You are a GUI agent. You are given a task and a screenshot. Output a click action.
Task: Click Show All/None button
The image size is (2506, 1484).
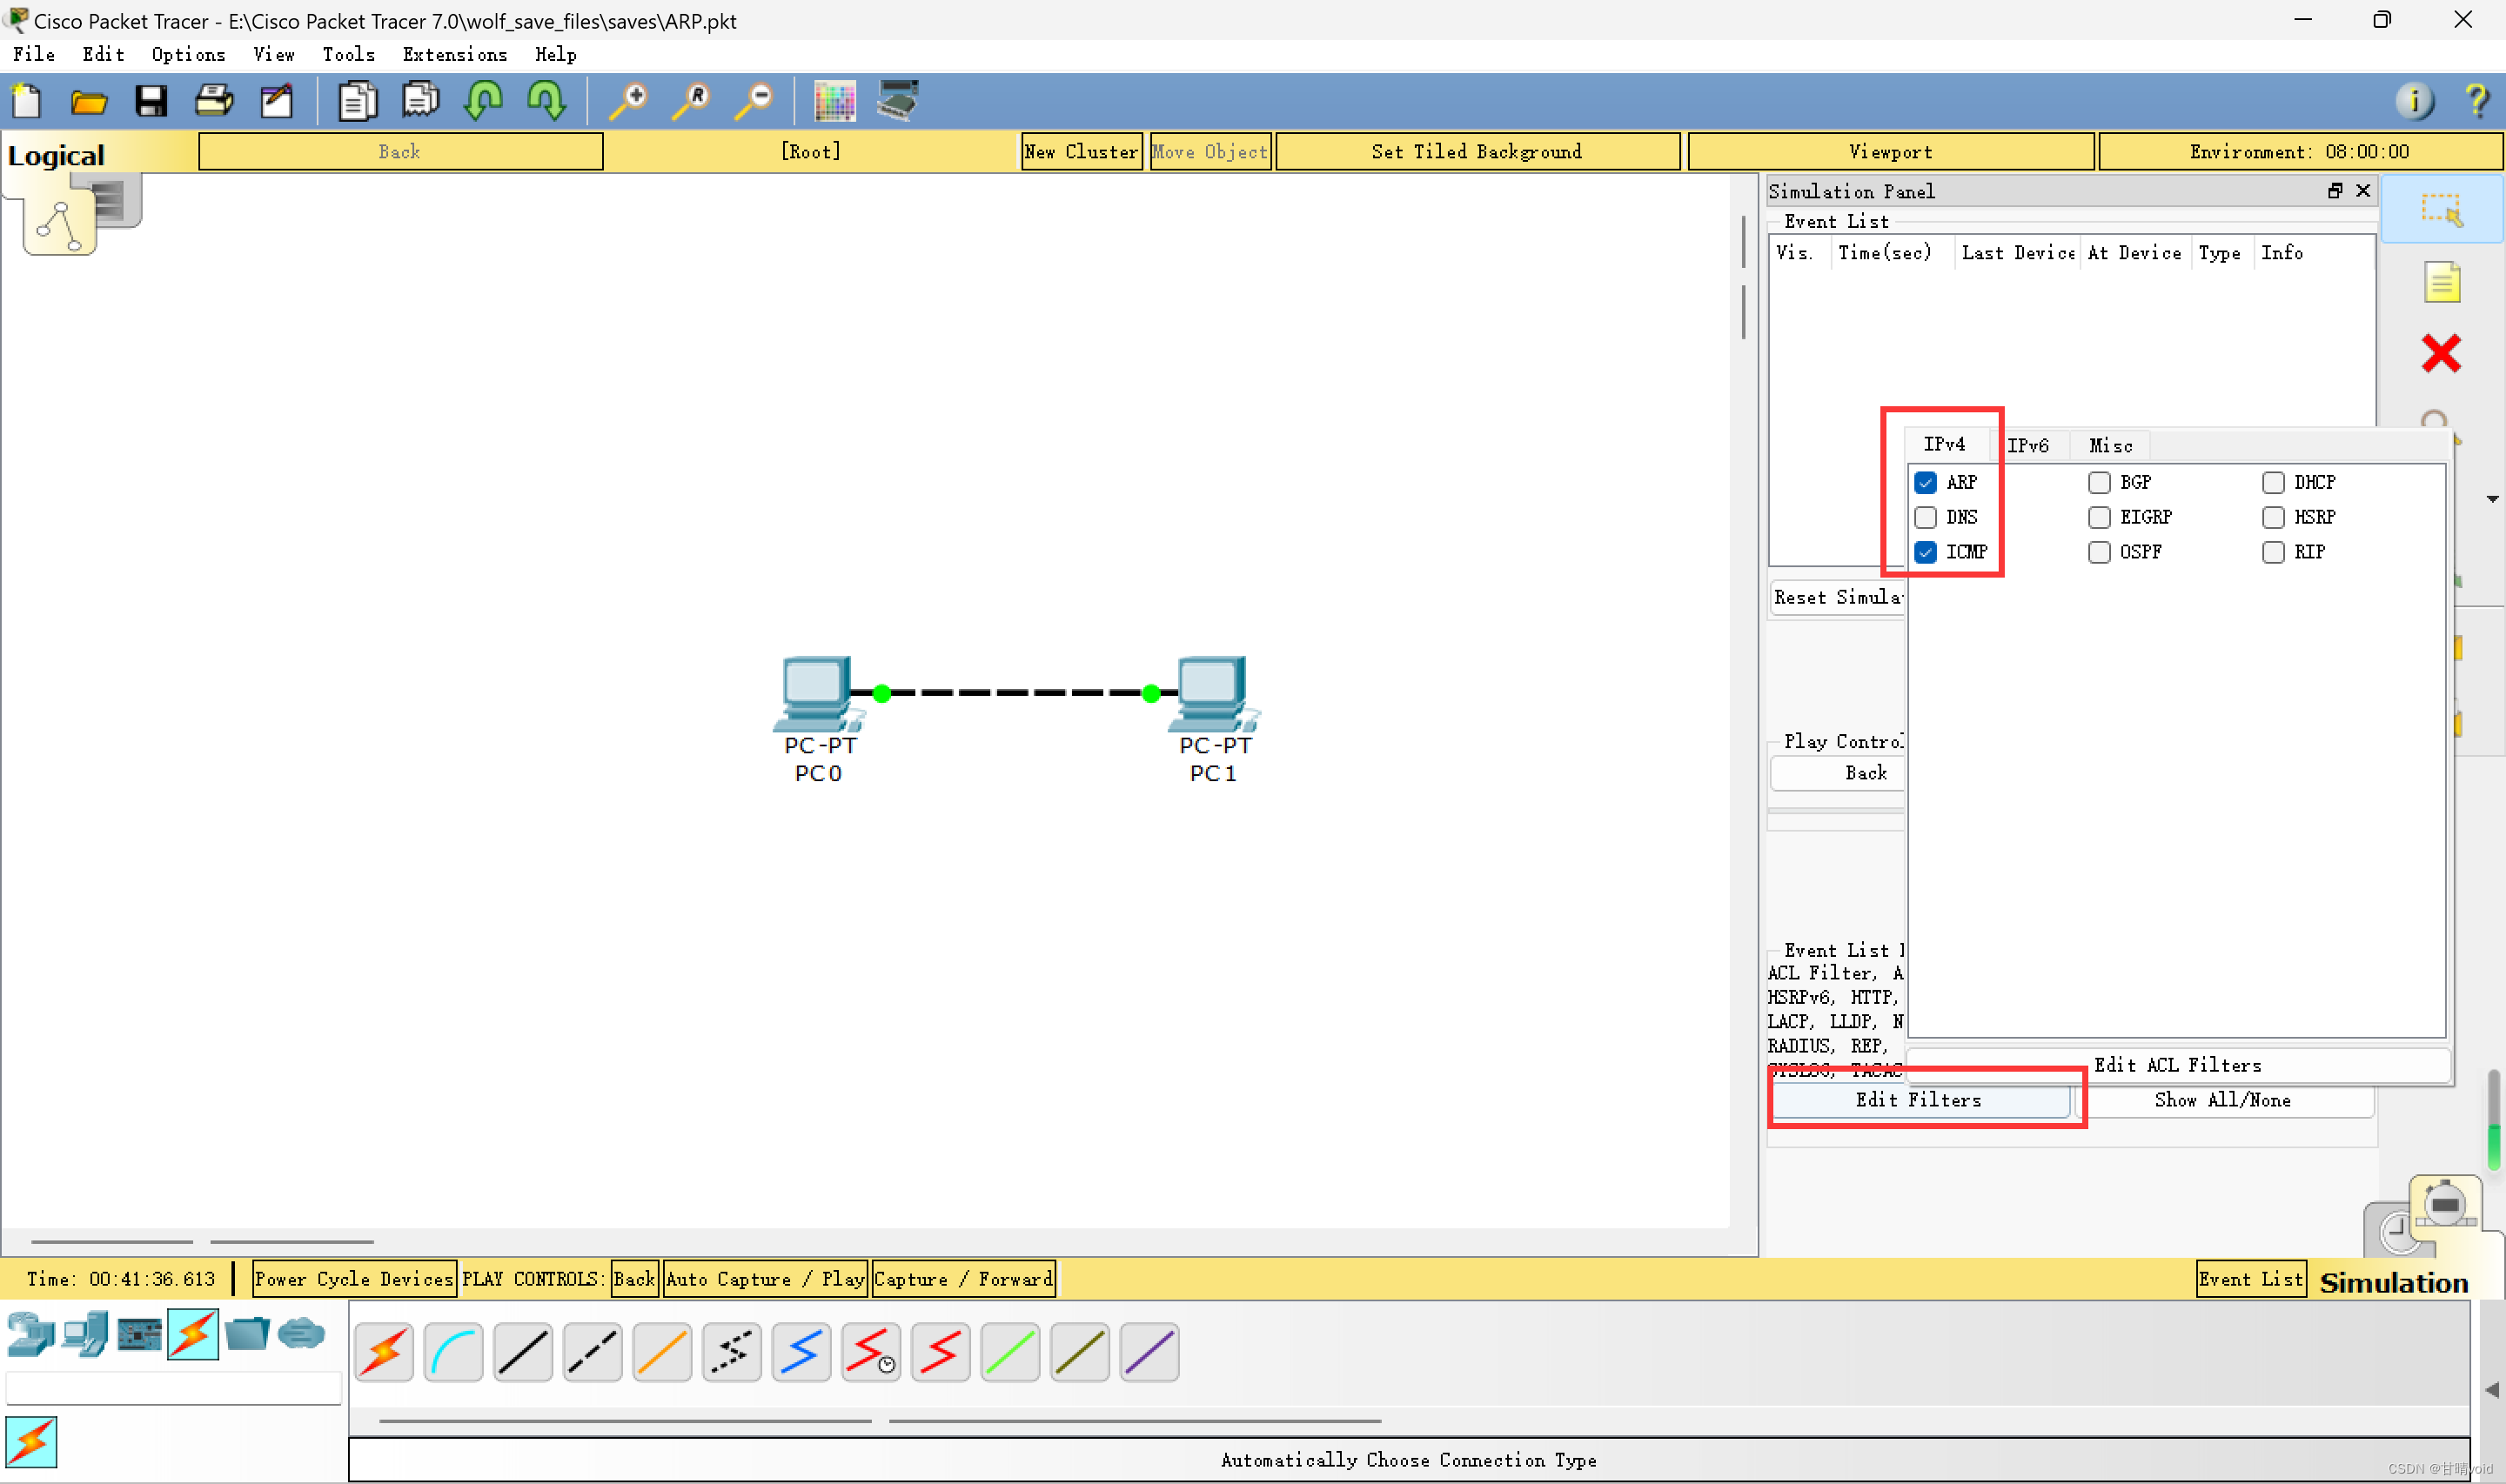point(2222,1100)
